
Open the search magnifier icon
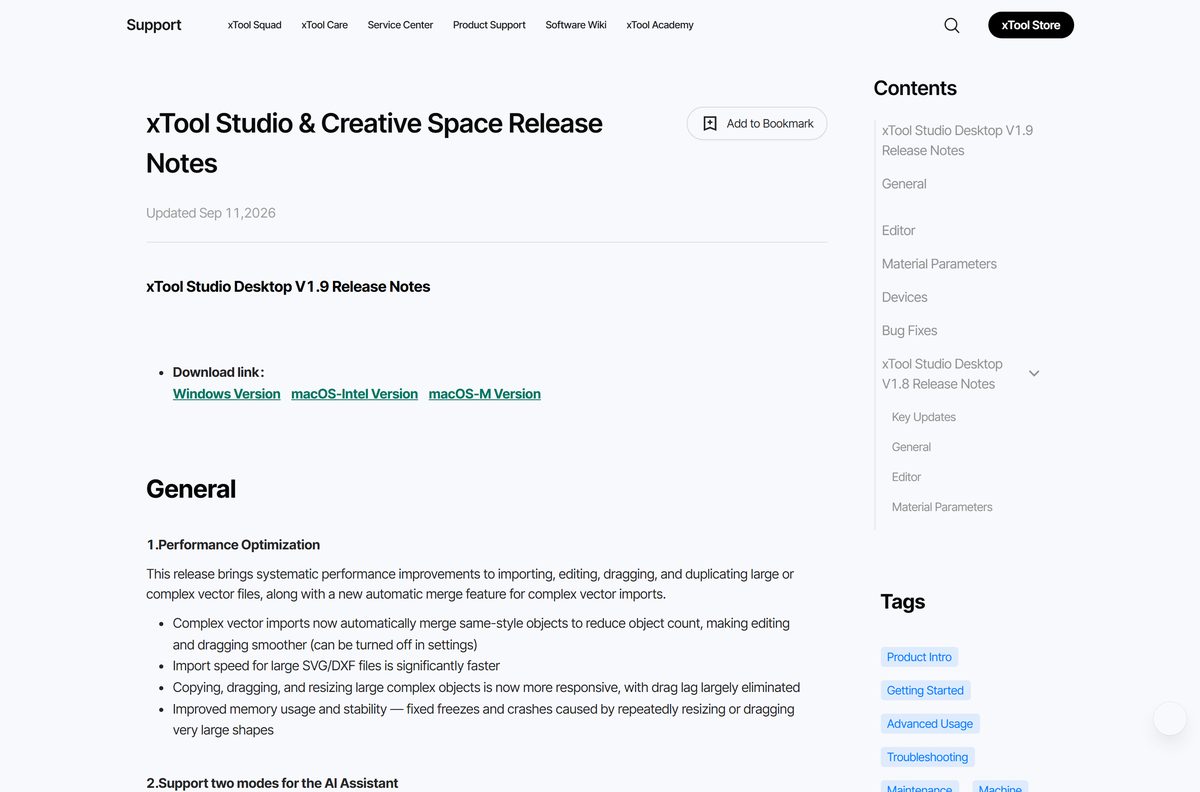click(x=952, y=25)
